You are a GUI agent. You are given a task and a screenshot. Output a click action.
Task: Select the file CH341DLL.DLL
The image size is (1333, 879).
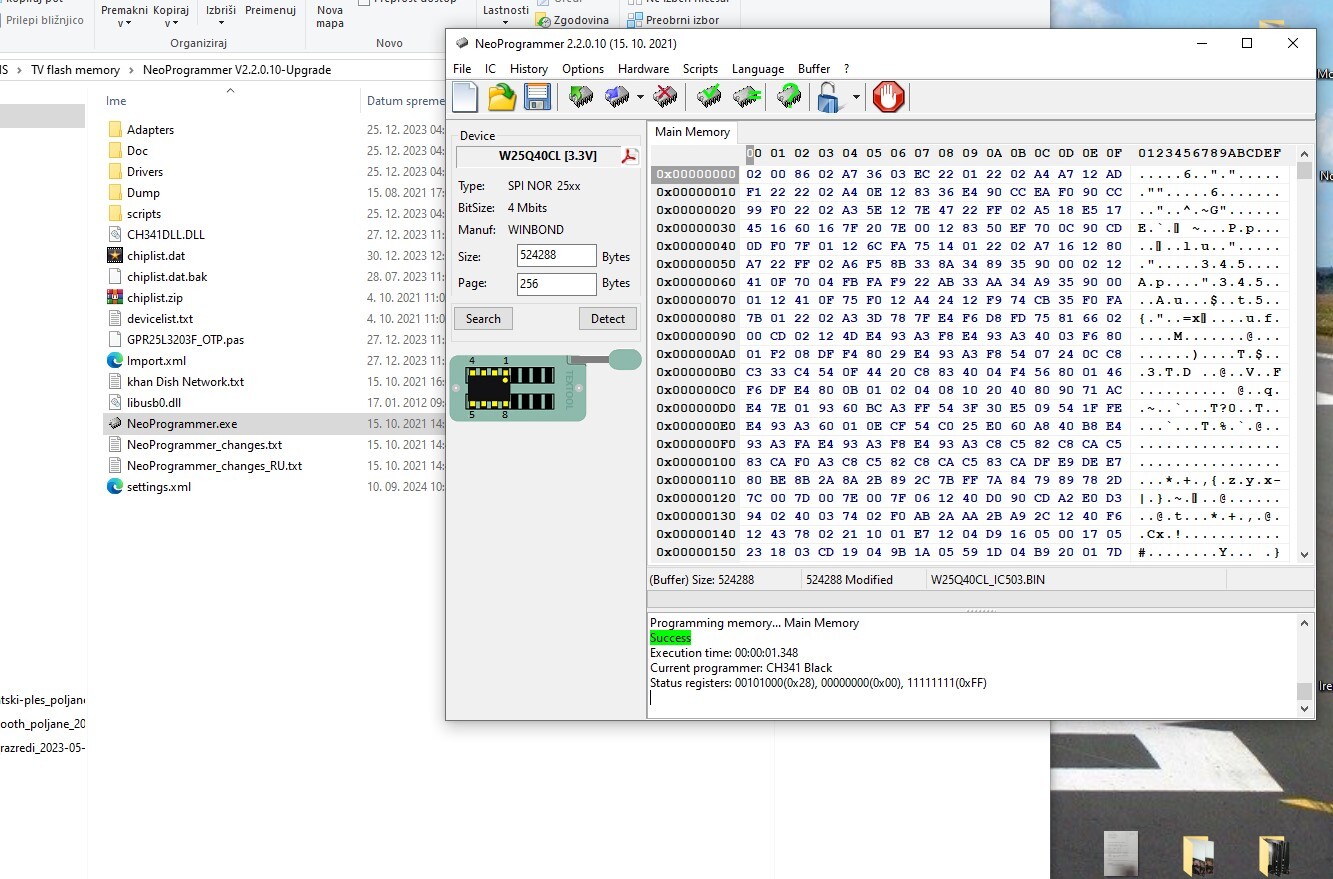click(166, 235)
